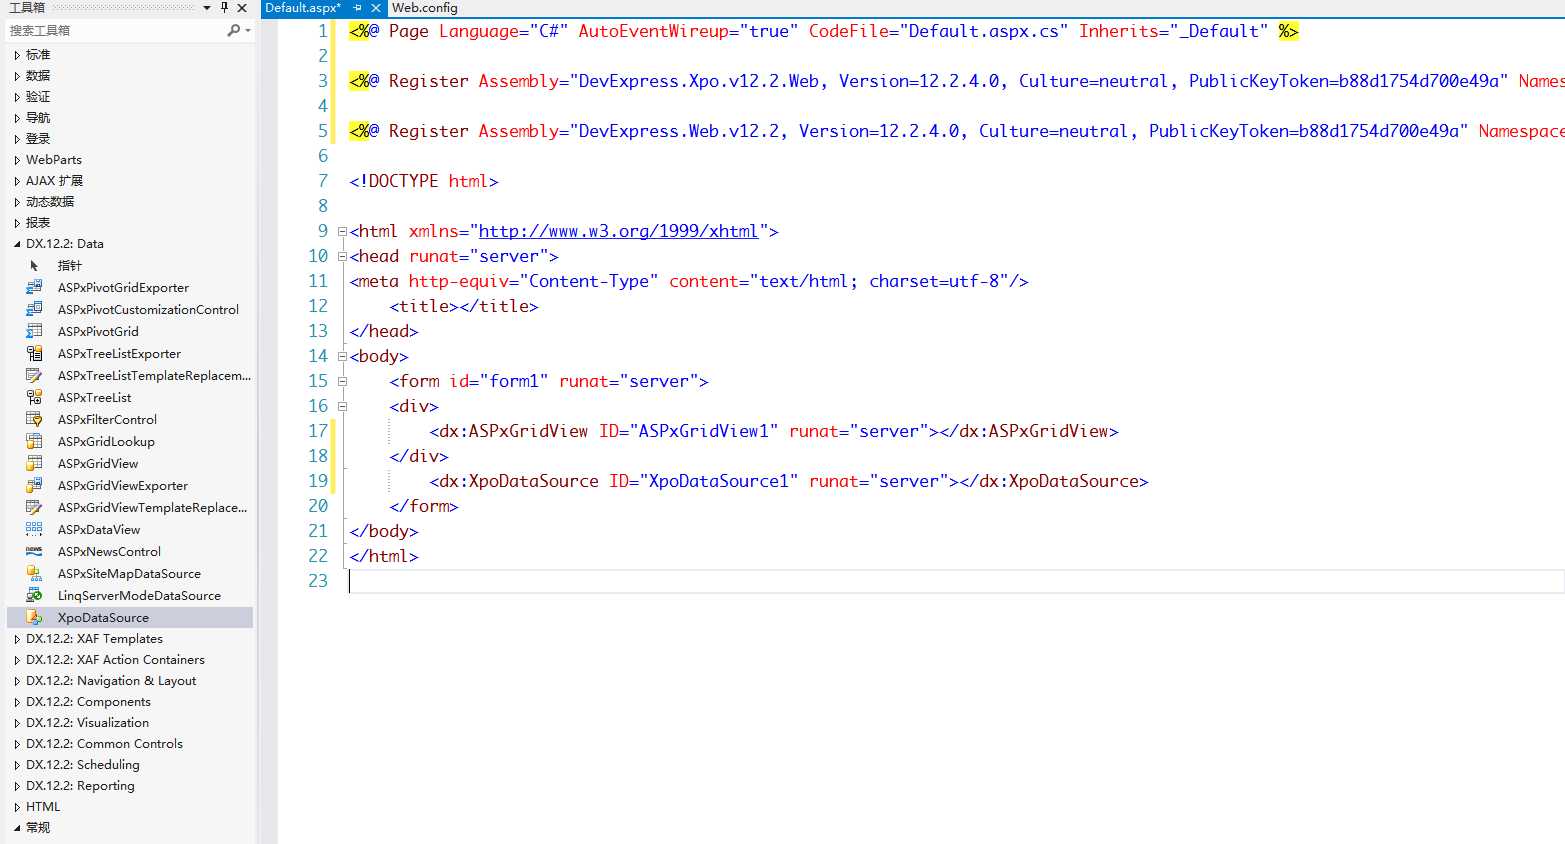The image size is (1565, 844).
Task: Pick the ASPxDataView icon
Action: [34, 529]
